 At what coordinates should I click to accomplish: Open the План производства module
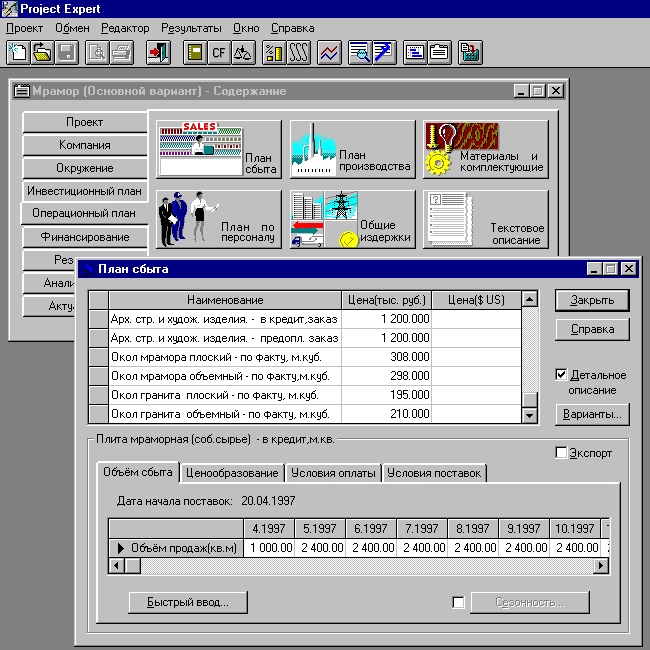point(353,150)
